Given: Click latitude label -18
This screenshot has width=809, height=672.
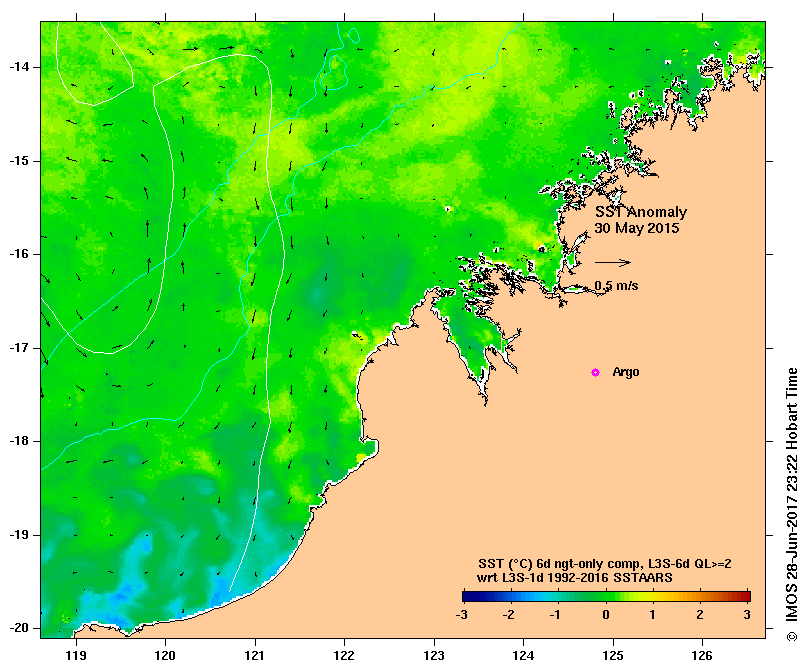Looking at the screenshot, I should (x=19, y=441).
